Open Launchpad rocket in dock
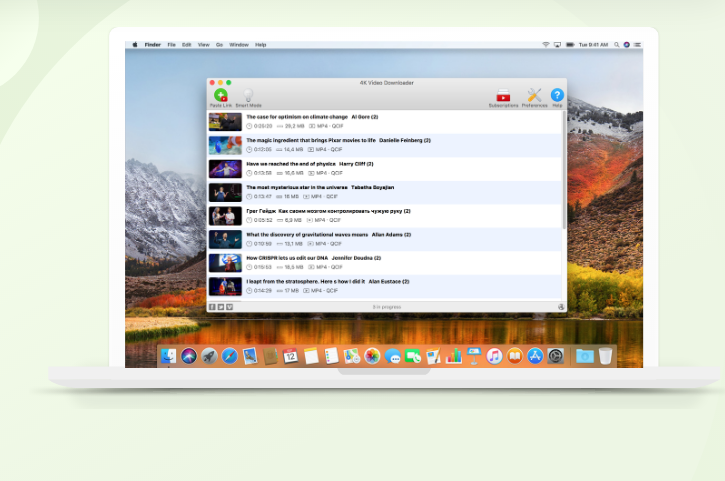 (209, 356)
